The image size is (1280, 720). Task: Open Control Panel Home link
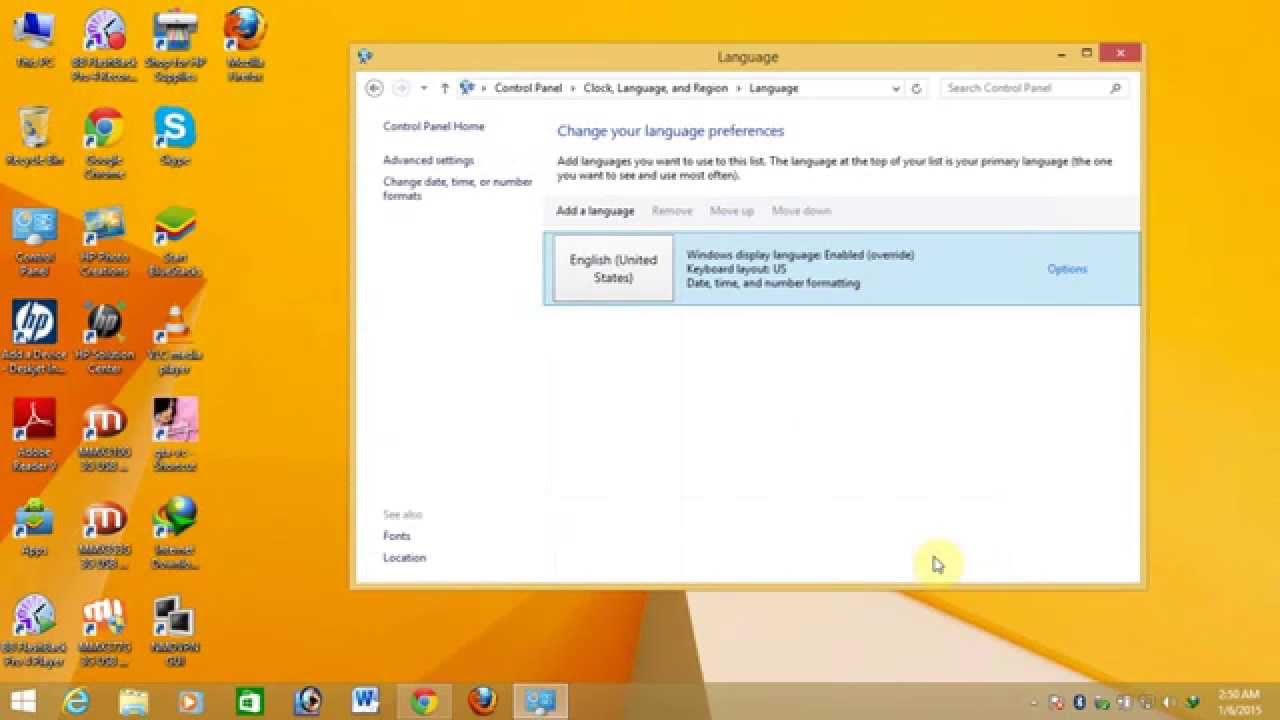point(433,126)
